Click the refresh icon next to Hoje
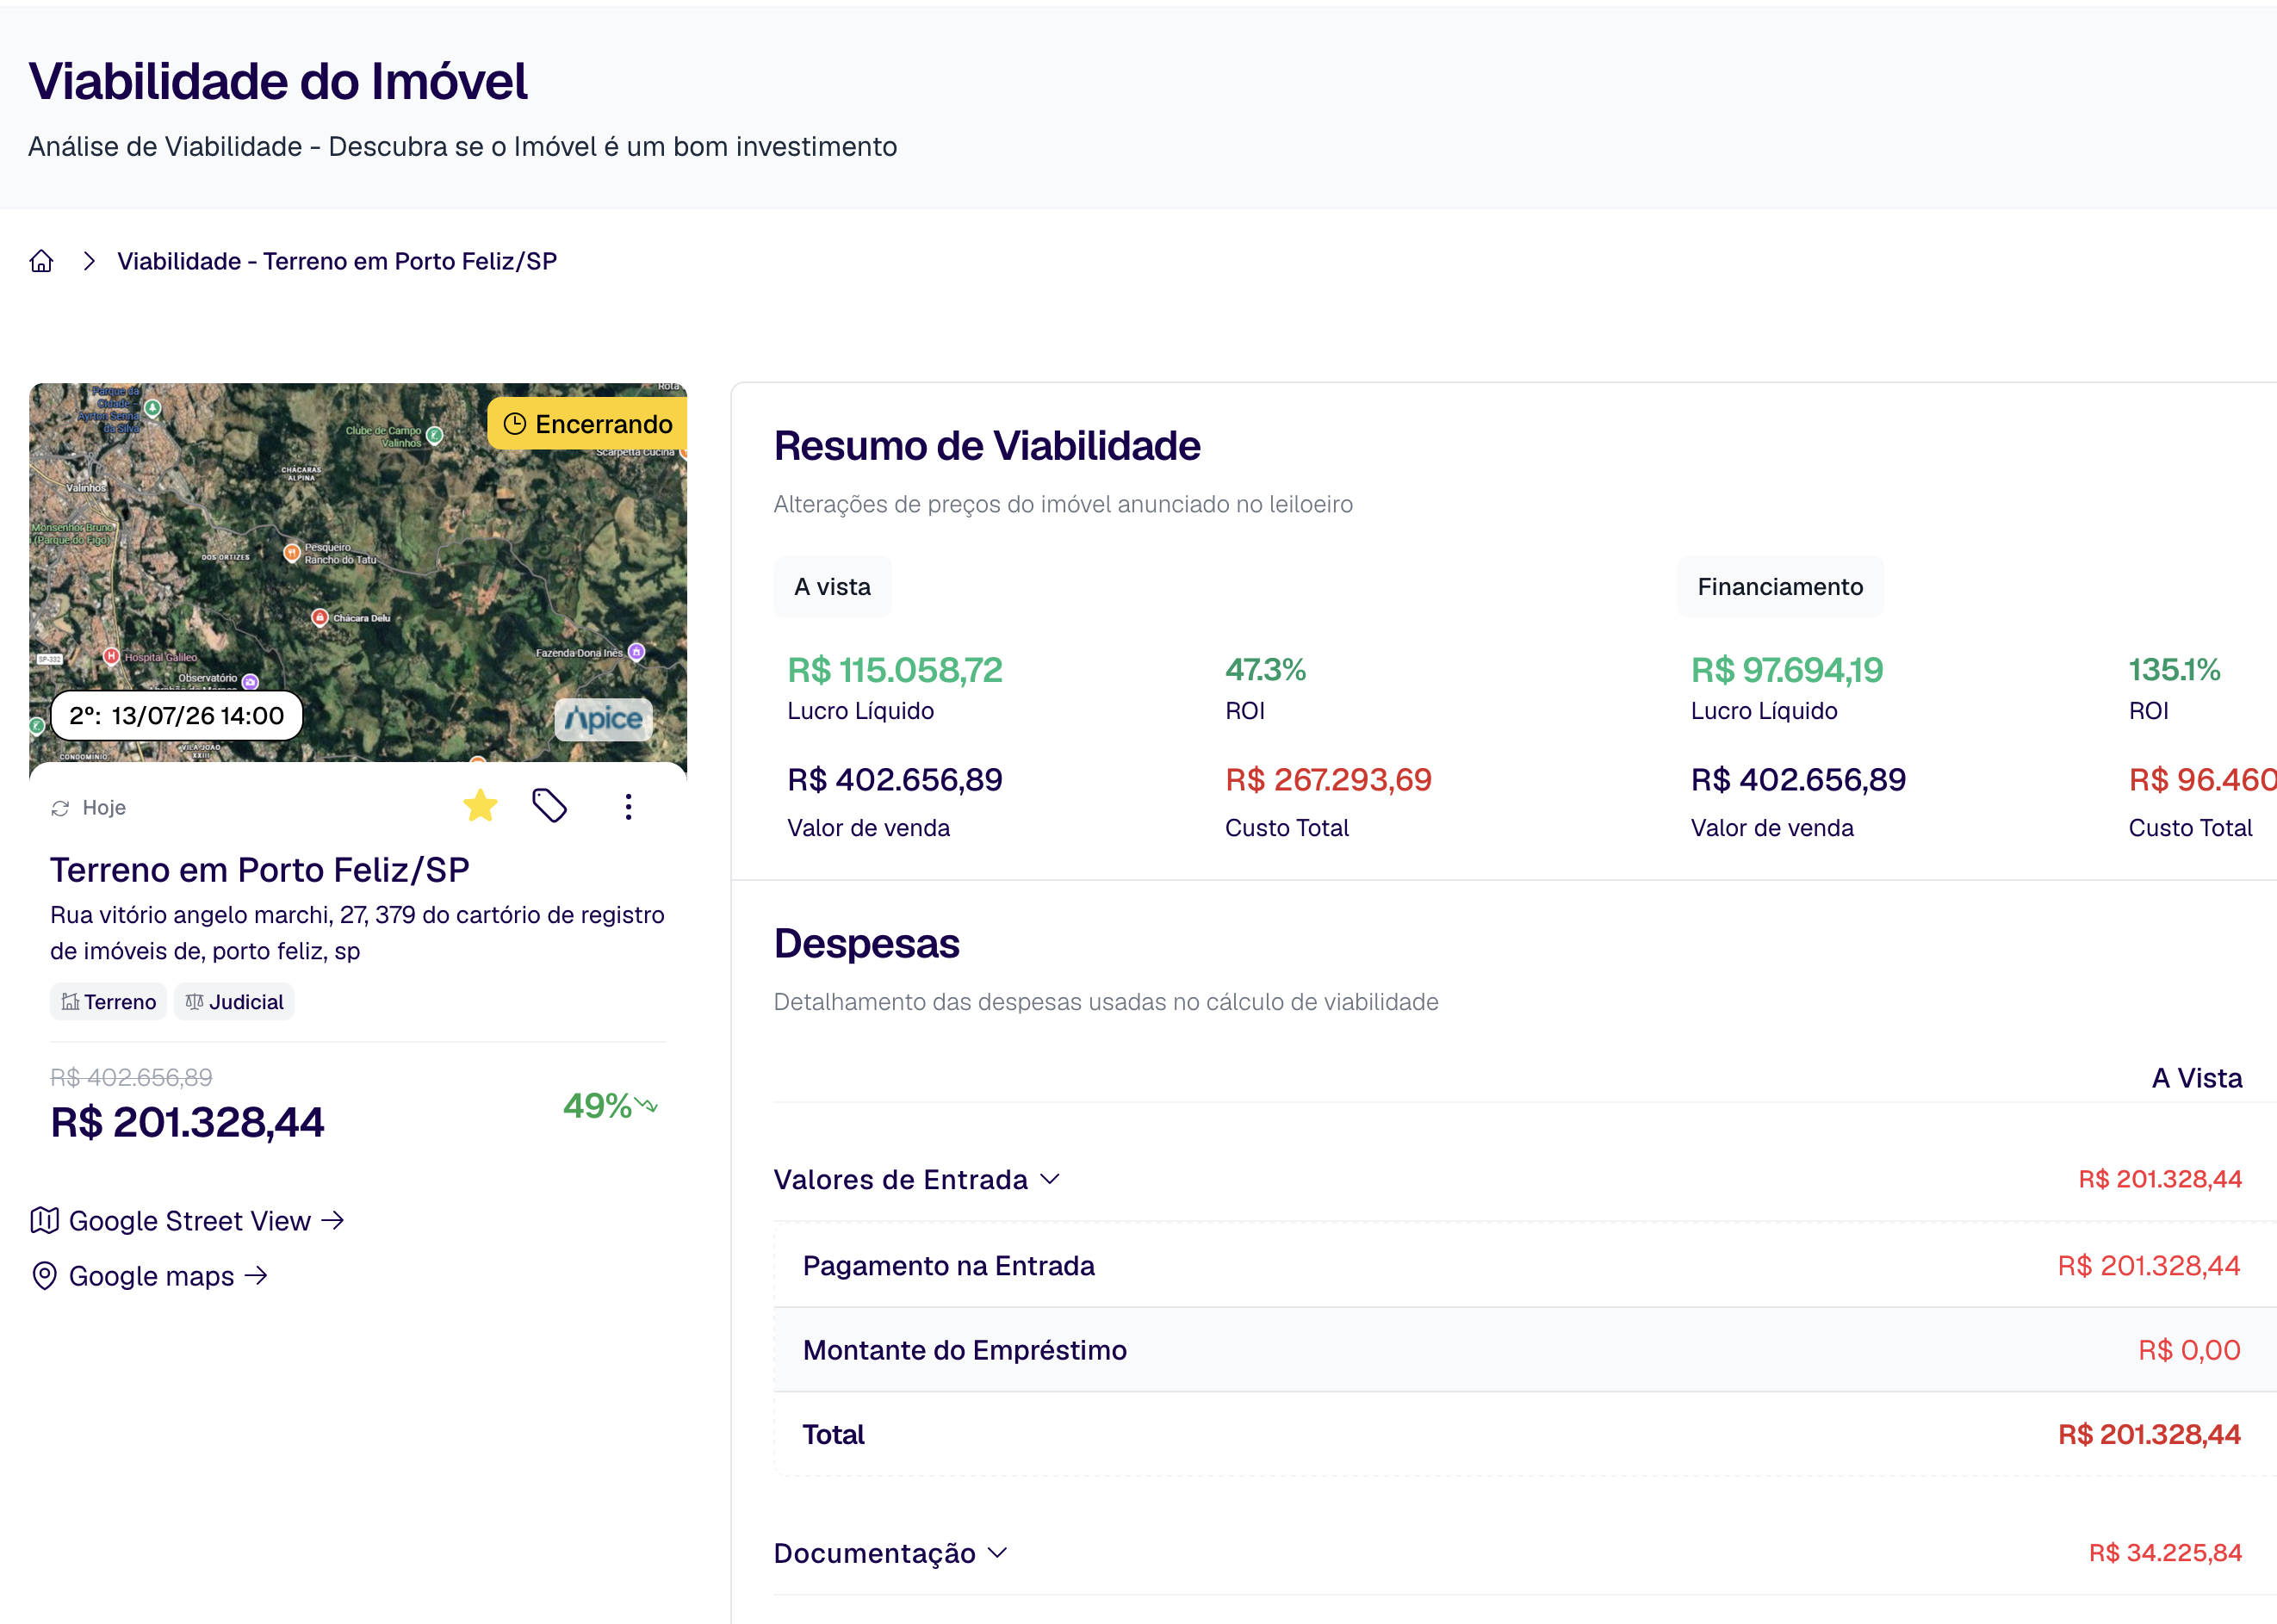 tap(60, 808)
